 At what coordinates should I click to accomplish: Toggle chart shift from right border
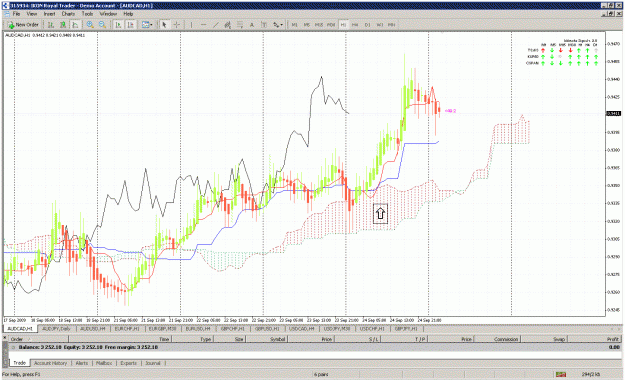coord(130,25)
